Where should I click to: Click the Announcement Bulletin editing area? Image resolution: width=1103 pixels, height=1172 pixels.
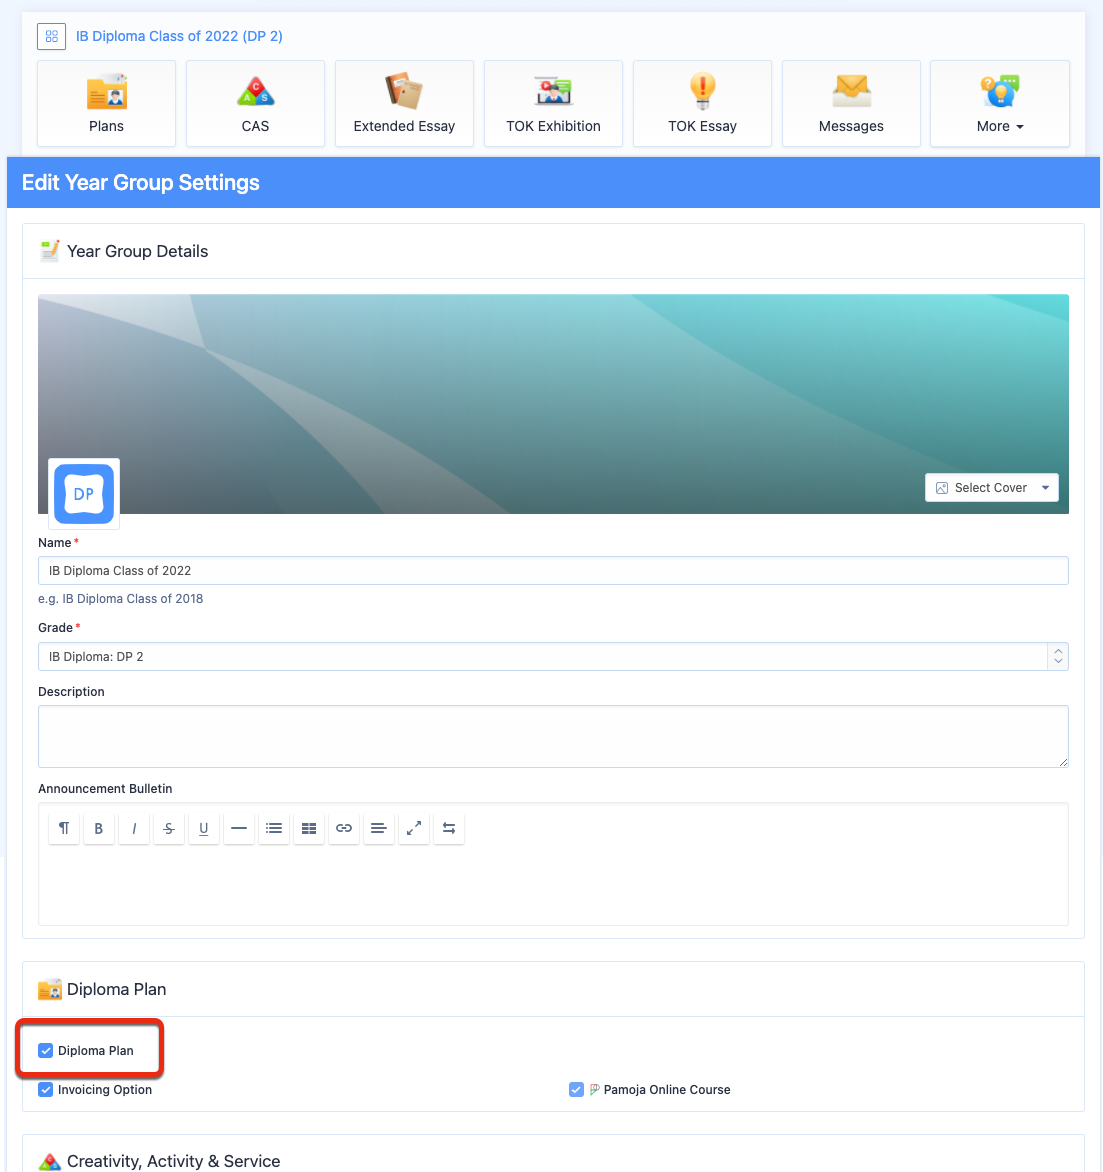coord(553,886)
